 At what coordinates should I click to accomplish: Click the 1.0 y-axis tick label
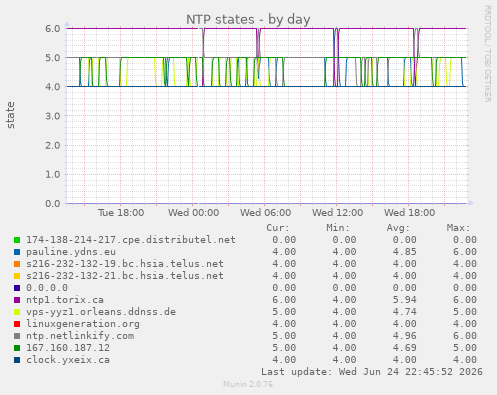53,174
